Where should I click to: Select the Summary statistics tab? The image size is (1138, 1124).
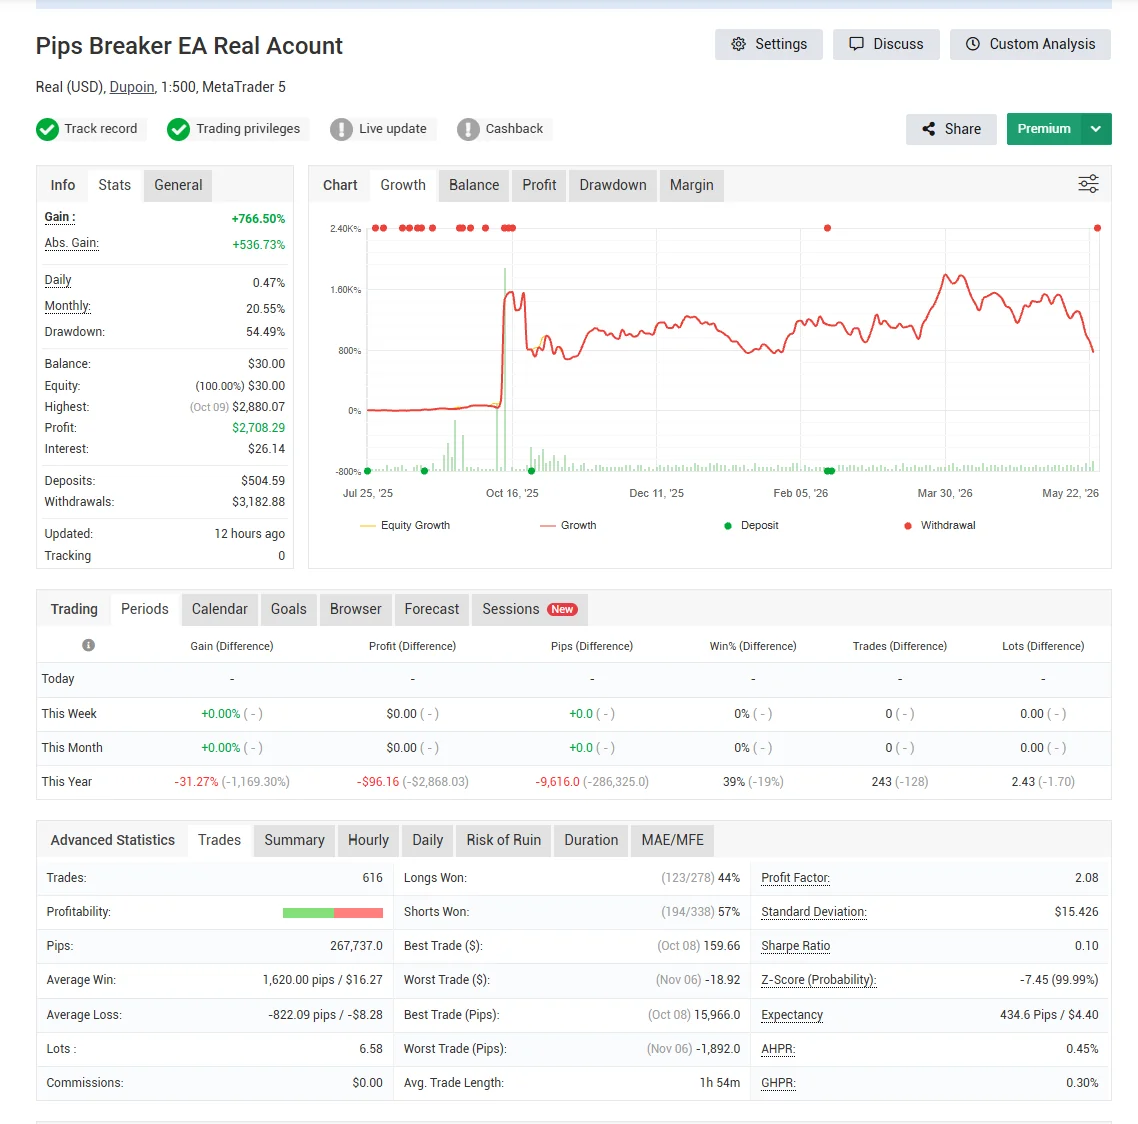pyautogui.click(x=294, y=840)
